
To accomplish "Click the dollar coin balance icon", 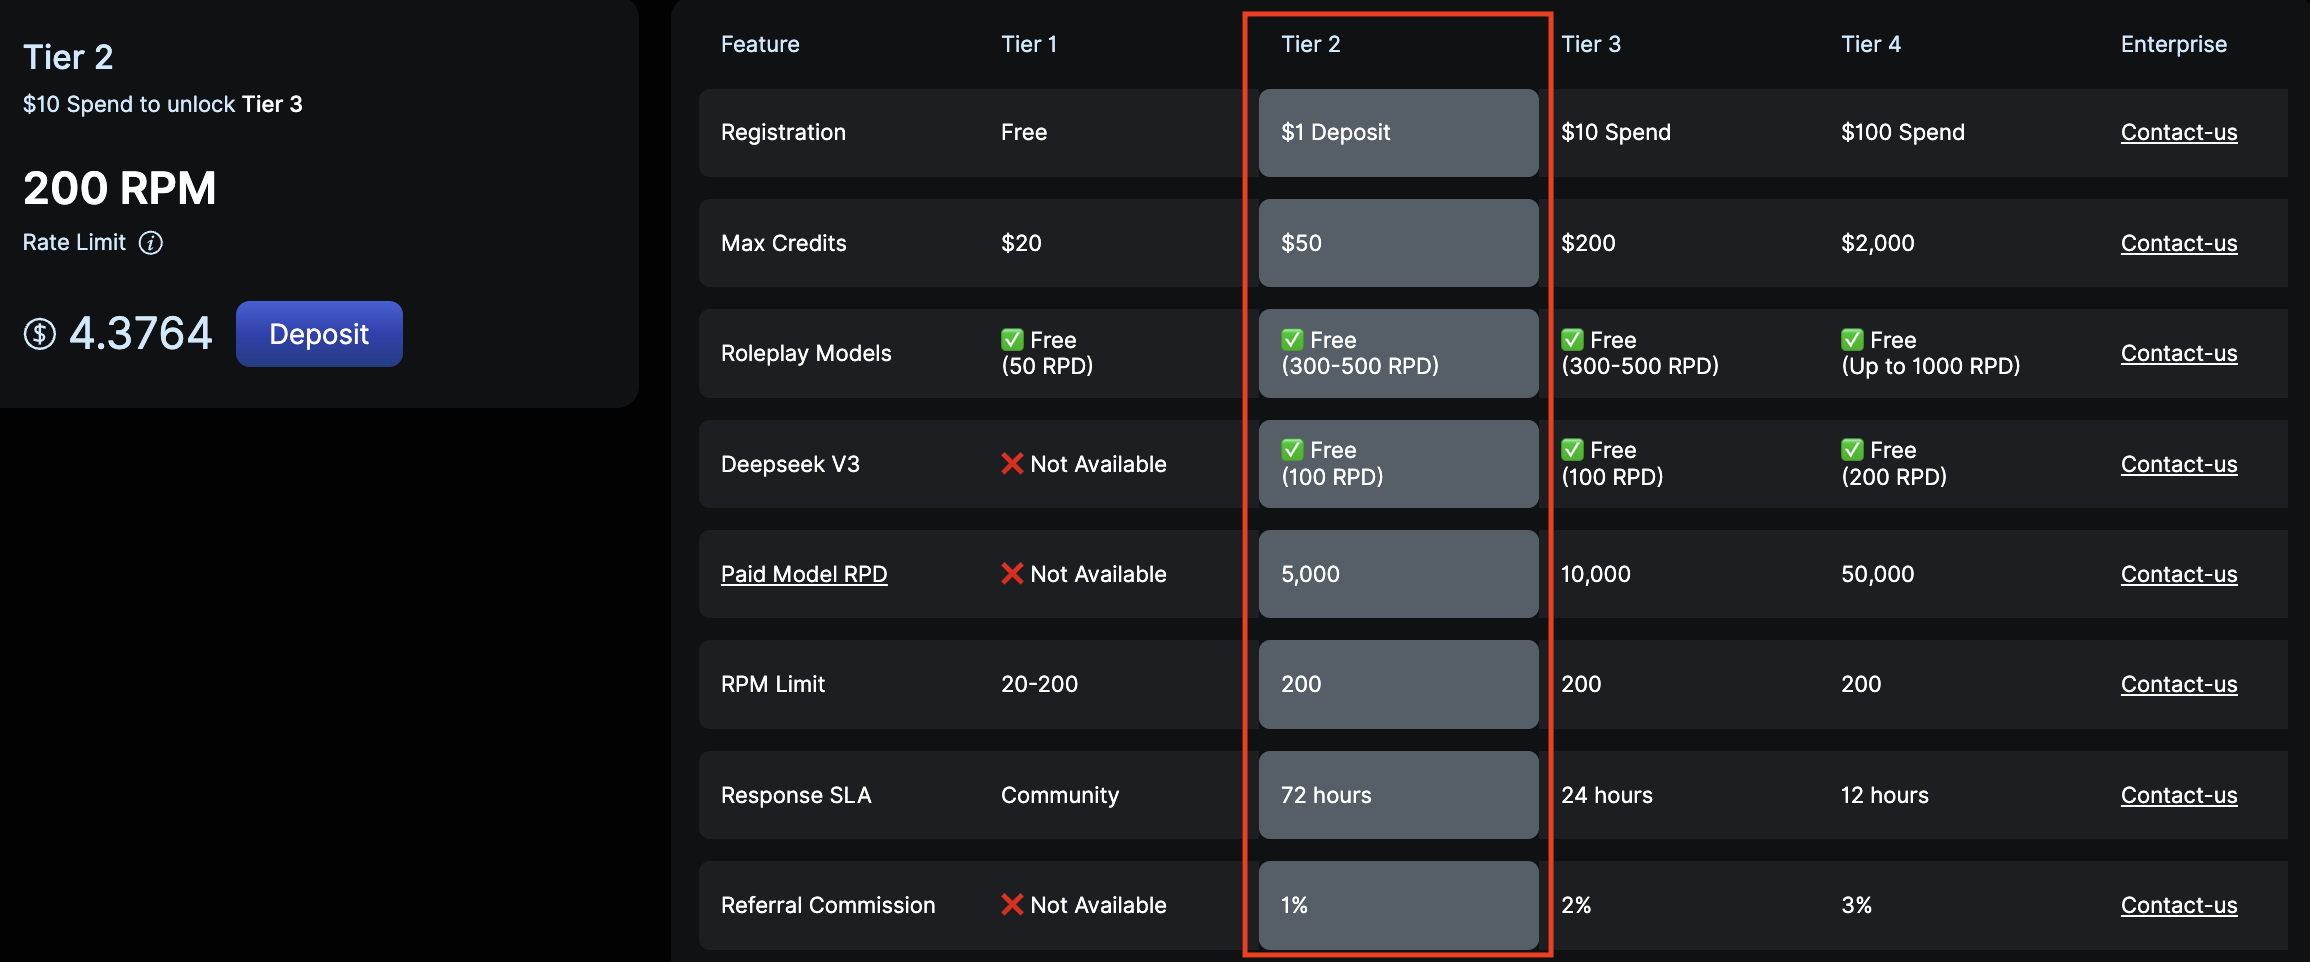I will [40, 334].
